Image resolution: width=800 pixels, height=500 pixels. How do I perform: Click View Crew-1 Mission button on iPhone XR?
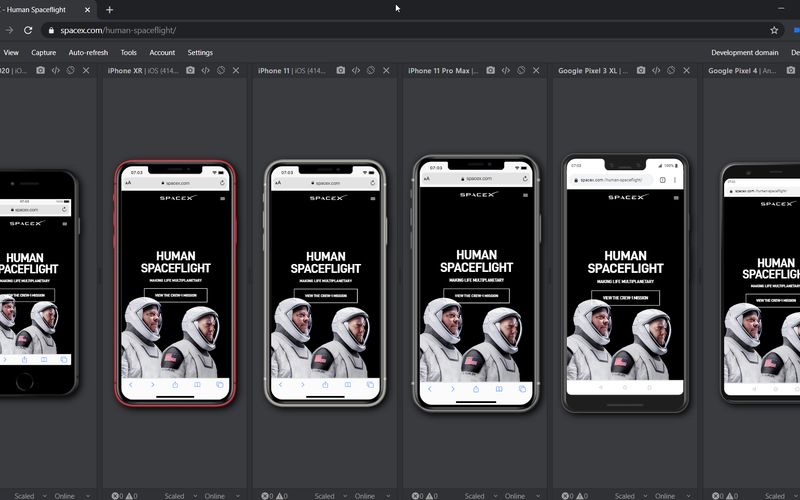coord(176,295)
